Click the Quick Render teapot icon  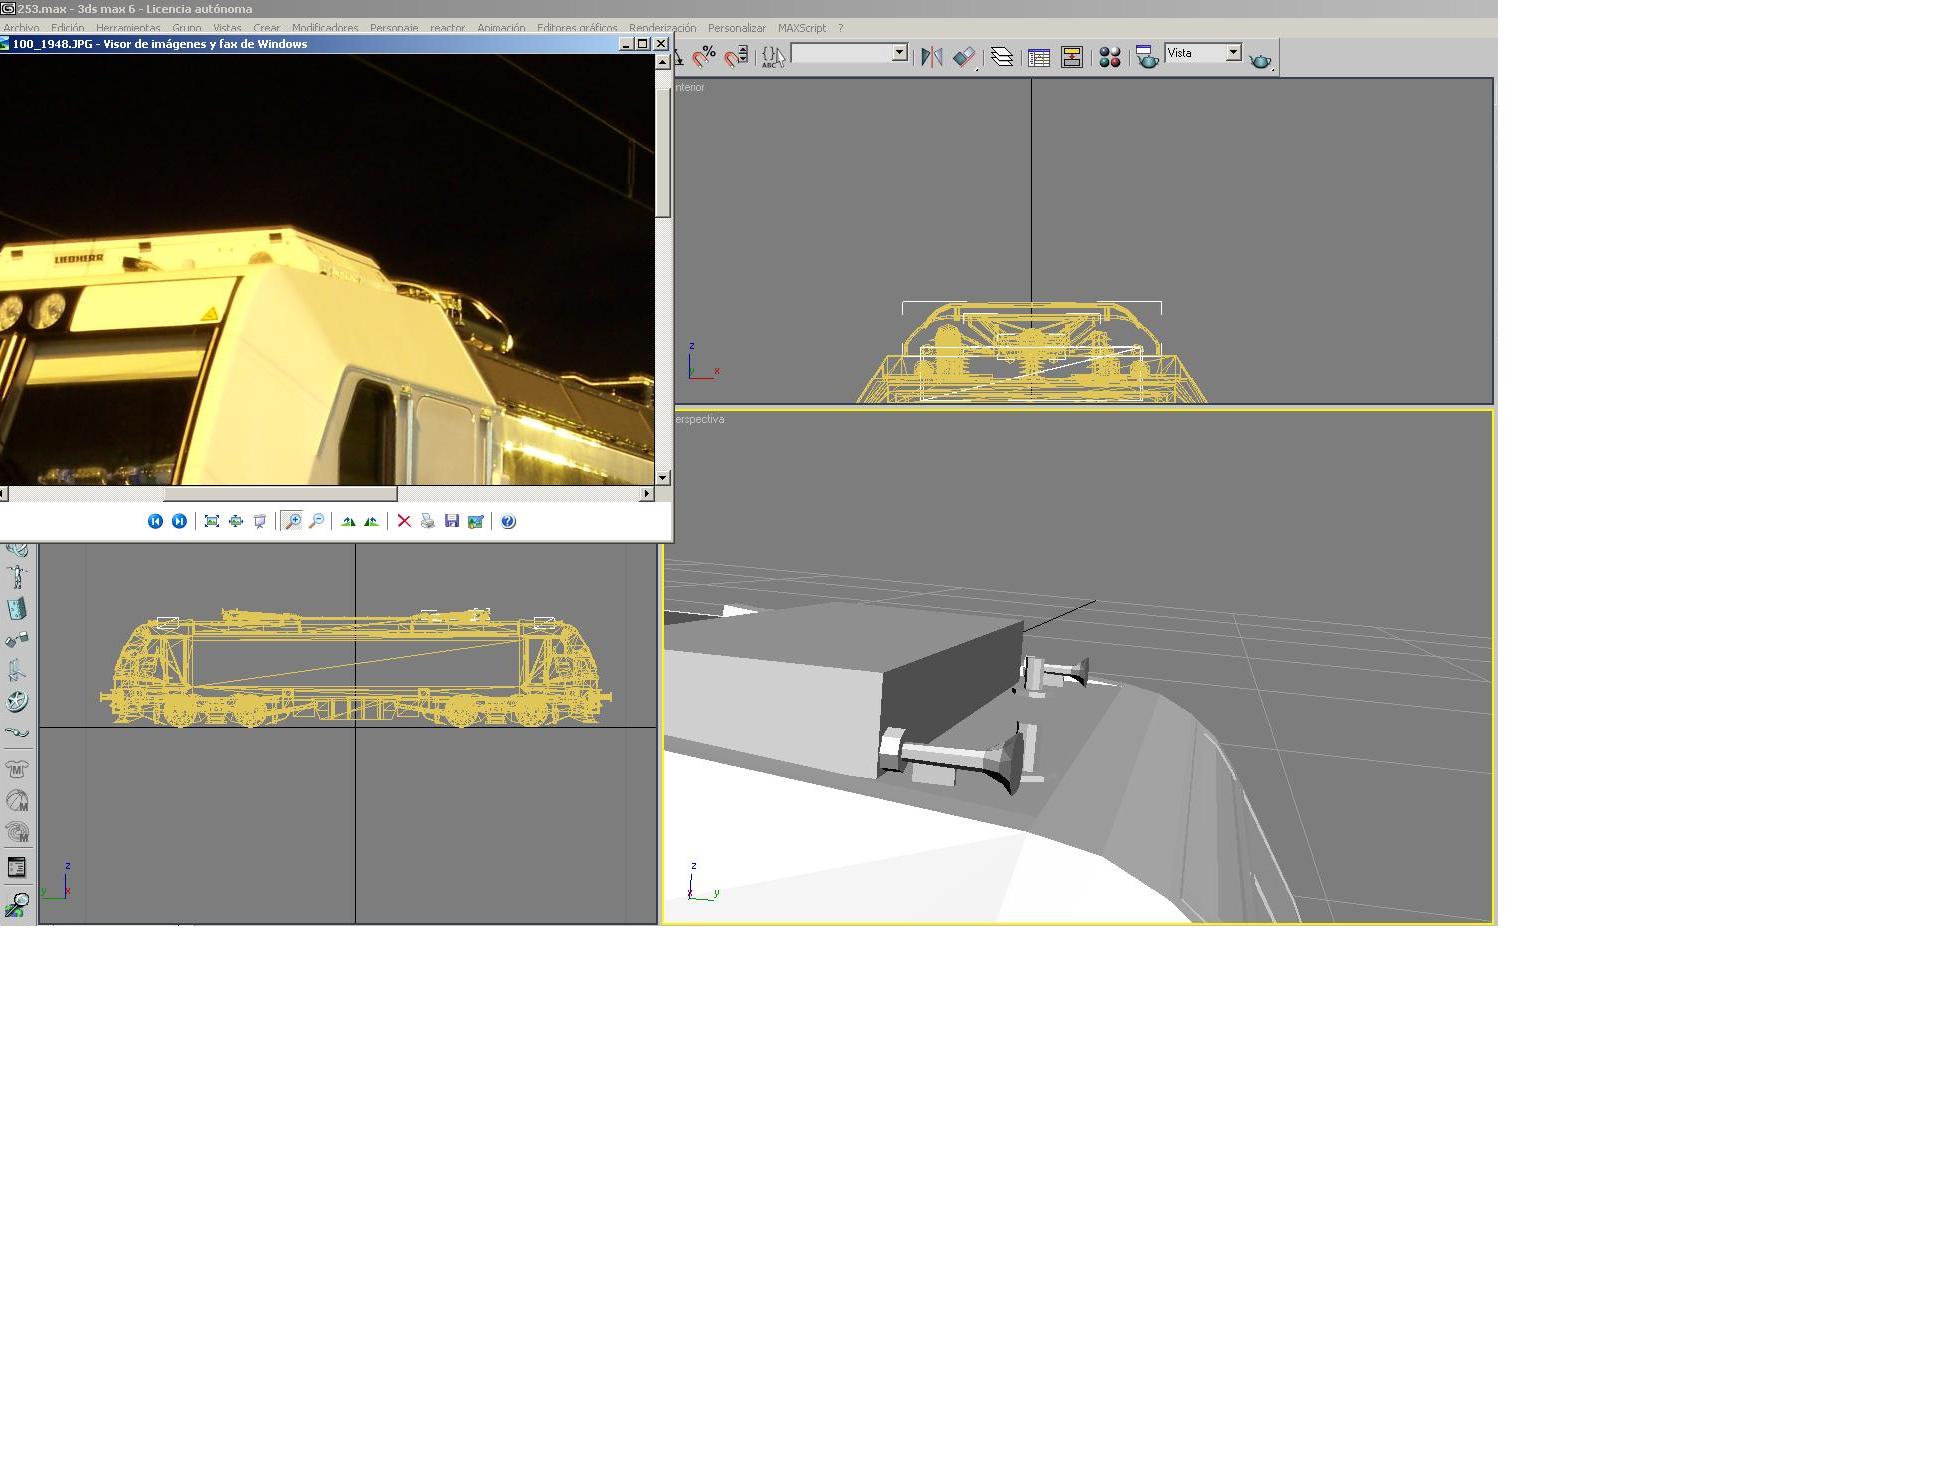tap(1260, 60)
